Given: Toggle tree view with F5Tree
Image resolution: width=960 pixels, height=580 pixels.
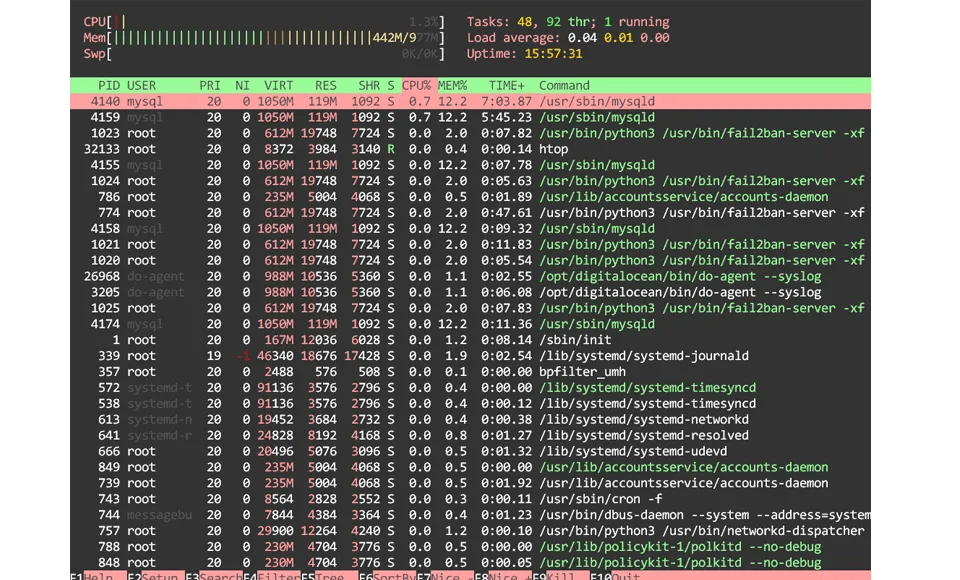Looking at the screenshot, I should click(330, 577).
